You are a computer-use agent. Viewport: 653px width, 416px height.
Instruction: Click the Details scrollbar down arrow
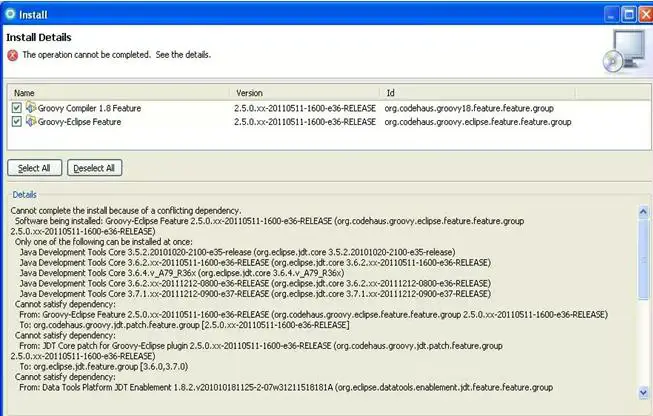643,392
